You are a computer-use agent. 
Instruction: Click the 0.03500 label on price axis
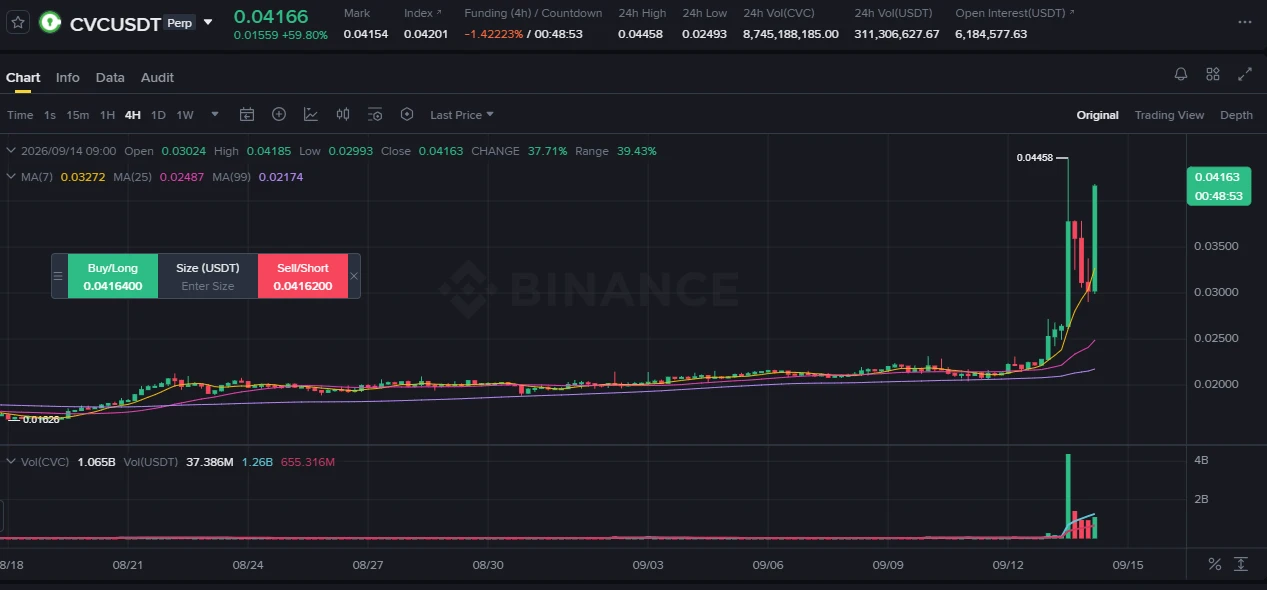(1217, 246)
